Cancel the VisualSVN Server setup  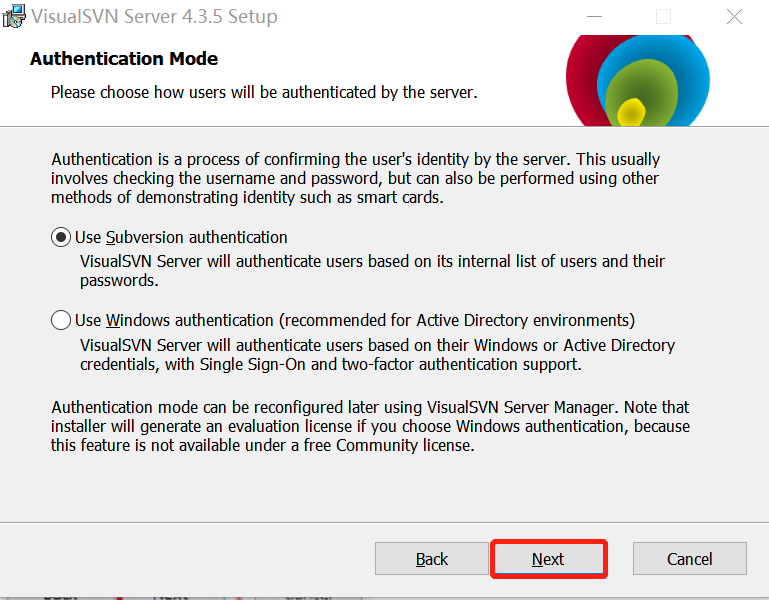coord(690,559)
